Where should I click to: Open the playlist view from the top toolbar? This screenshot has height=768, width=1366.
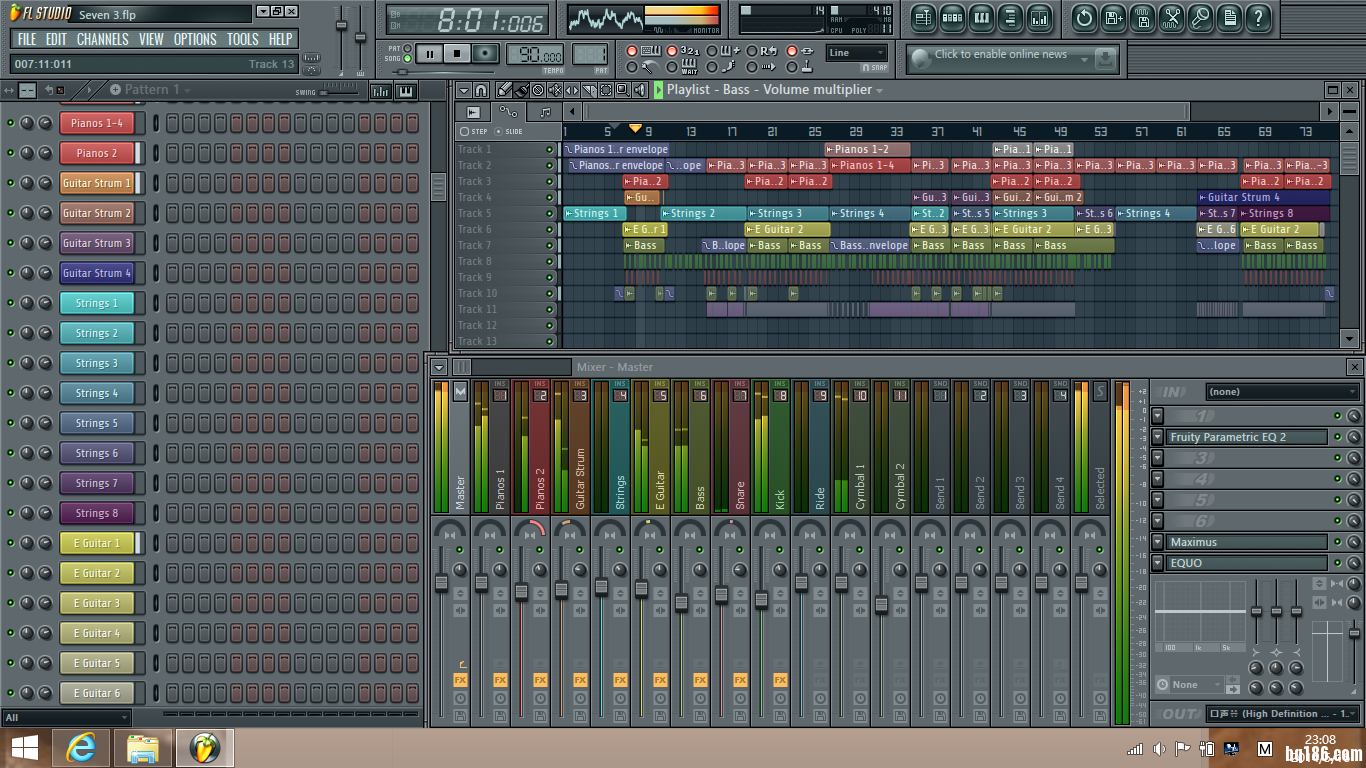[x=923, y=17]
